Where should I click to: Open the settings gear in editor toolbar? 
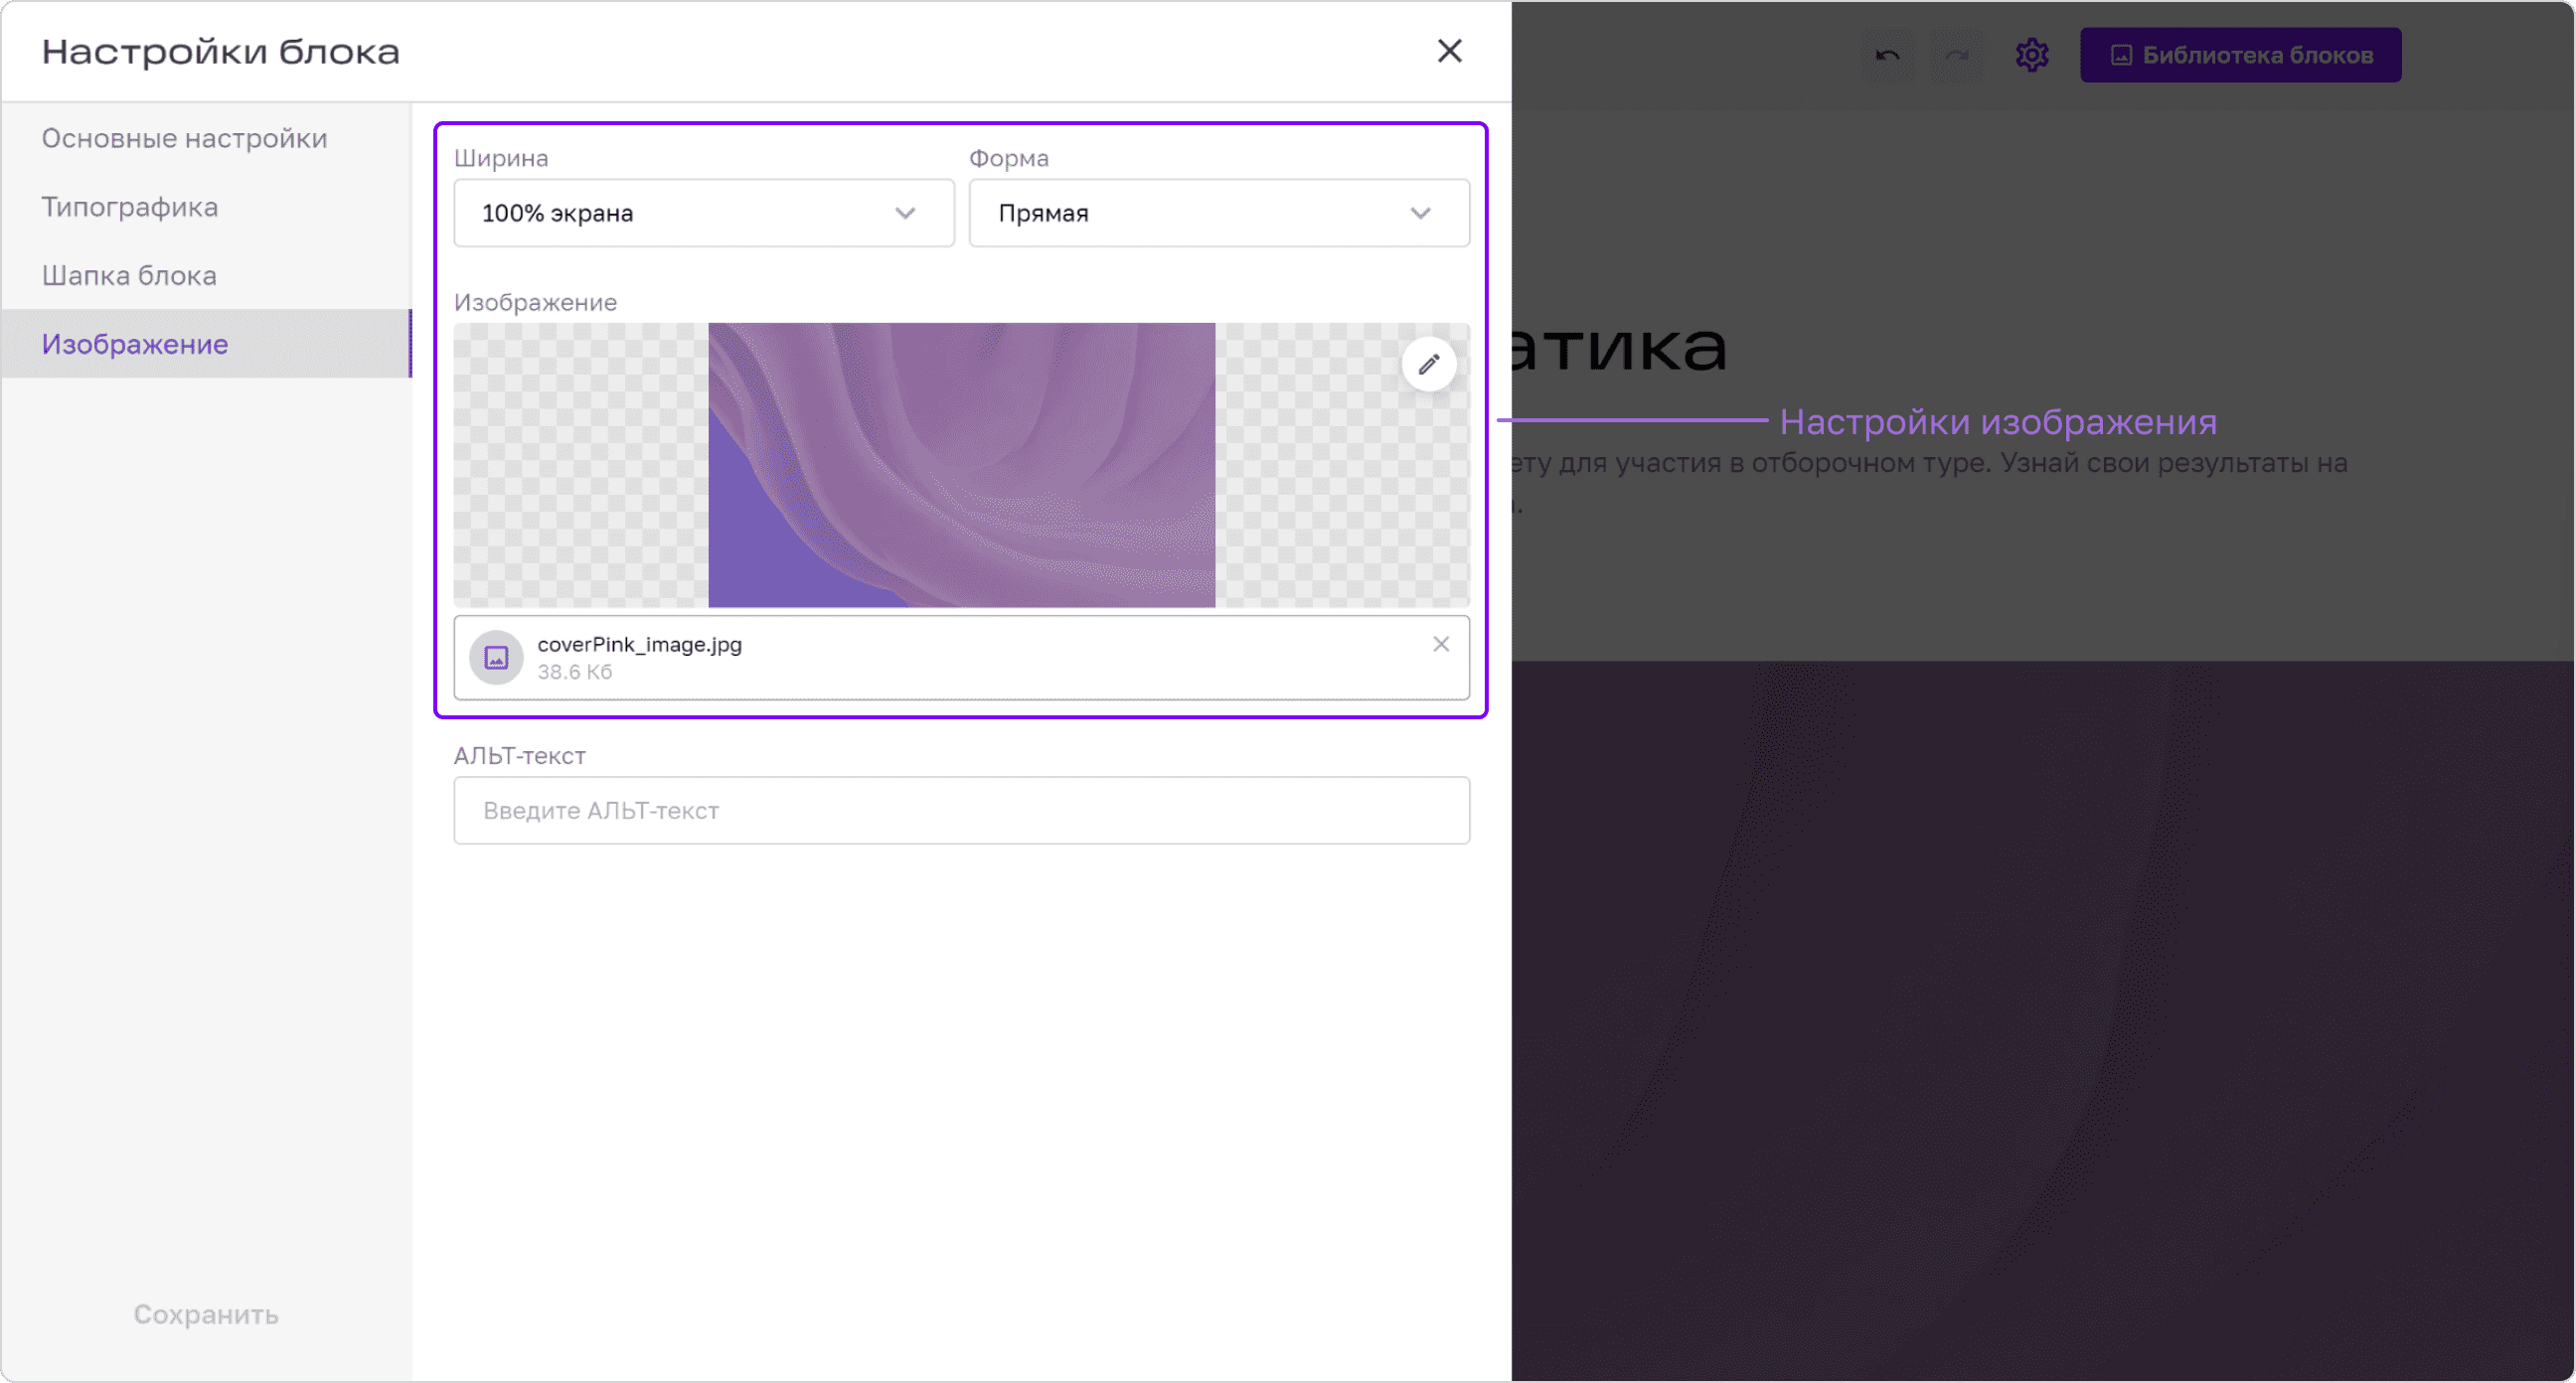coord(2032,55)
